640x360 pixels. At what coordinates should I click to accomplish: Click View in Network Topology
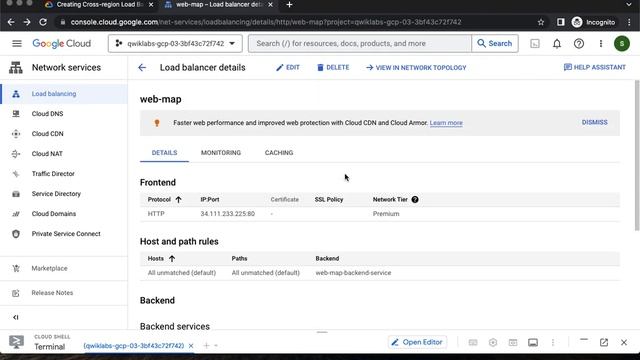[416, 67]
